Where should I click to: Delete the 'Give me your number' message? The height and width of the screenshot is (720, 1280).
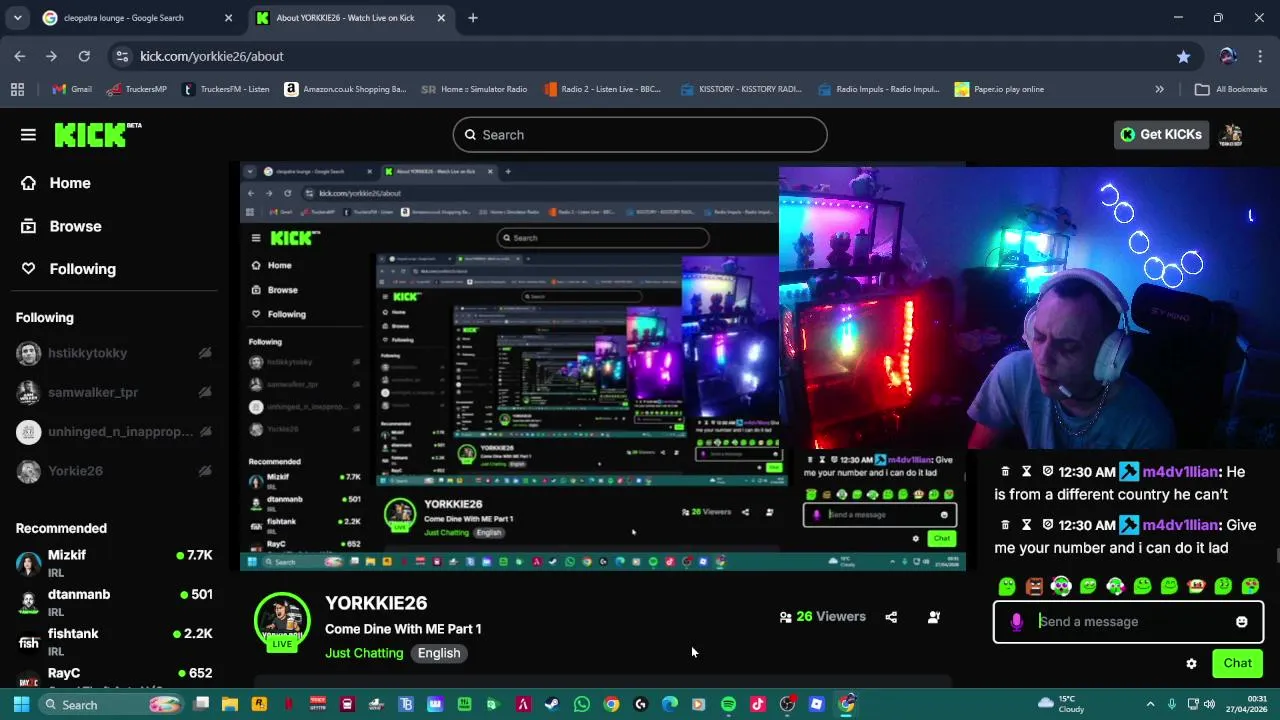point(1005,525)
